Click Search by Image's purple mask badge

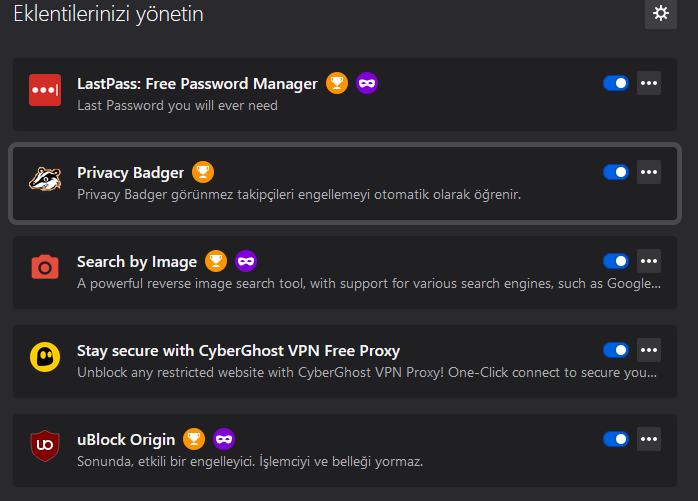pyautogui.click(x=246, y=261)
